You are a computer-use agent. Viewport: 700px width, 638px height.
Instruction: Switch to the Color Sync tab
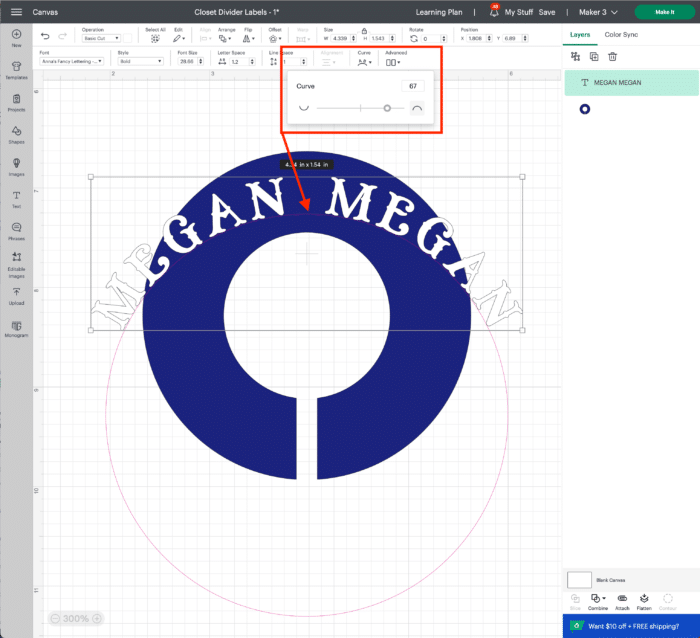click(x=621, y=35)
